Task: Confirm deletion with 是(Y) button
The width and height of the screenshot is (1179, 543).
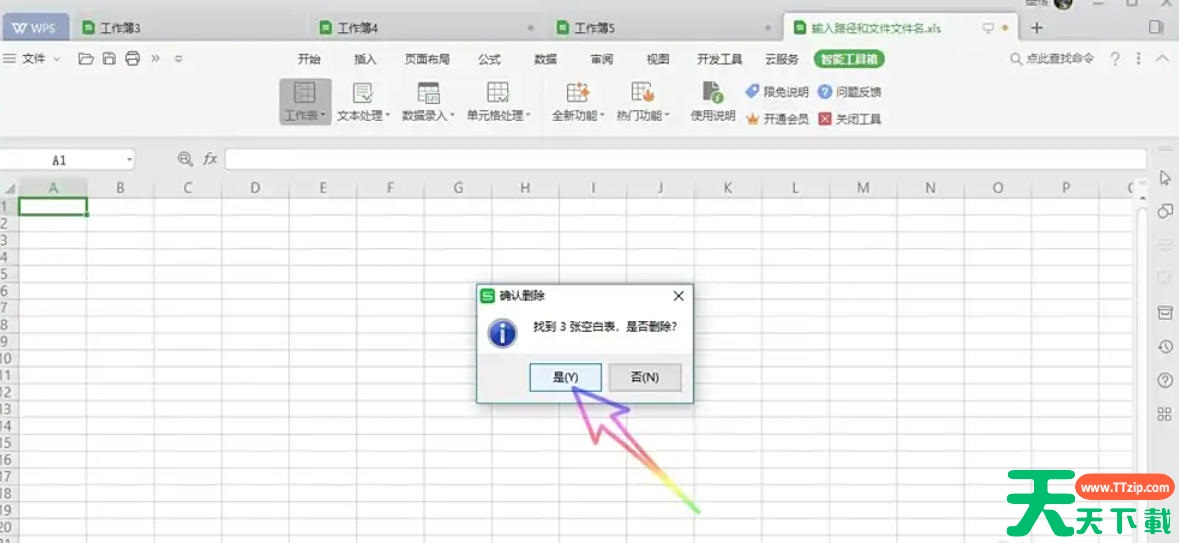Action: click(565, 378)
